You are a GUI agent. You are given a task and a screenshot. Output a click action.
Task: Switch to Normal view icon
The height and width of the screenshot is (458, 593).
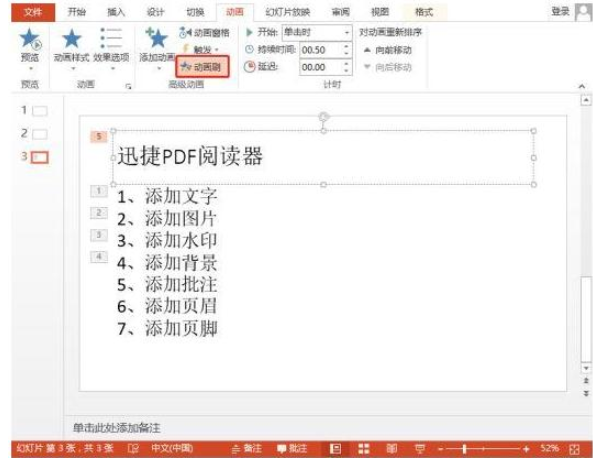coord(335,449)
